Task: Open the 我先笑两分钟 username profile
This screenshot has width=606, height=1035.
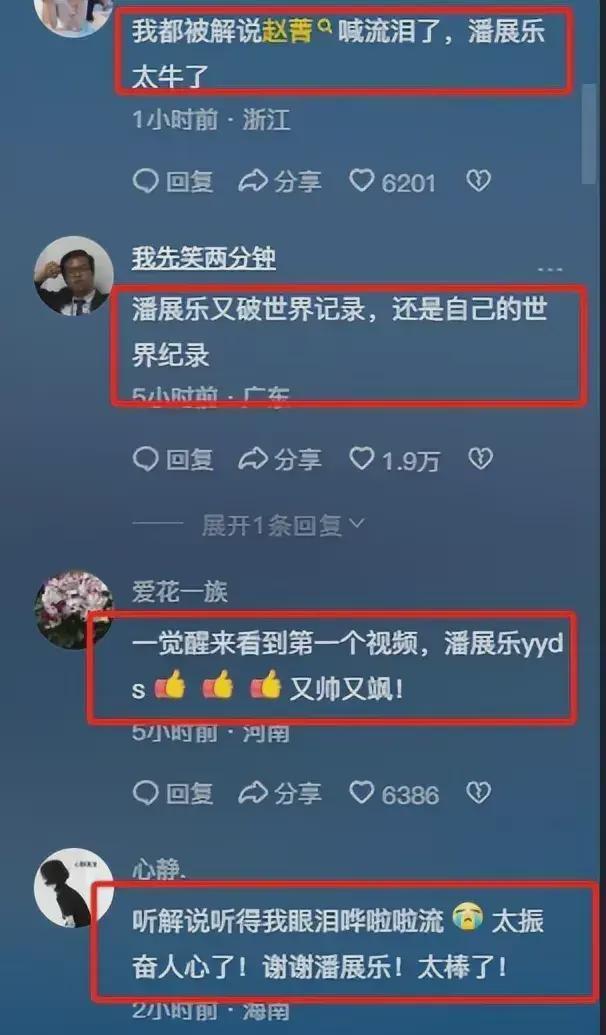Action: pyautogui.click(x=203, y=258)
